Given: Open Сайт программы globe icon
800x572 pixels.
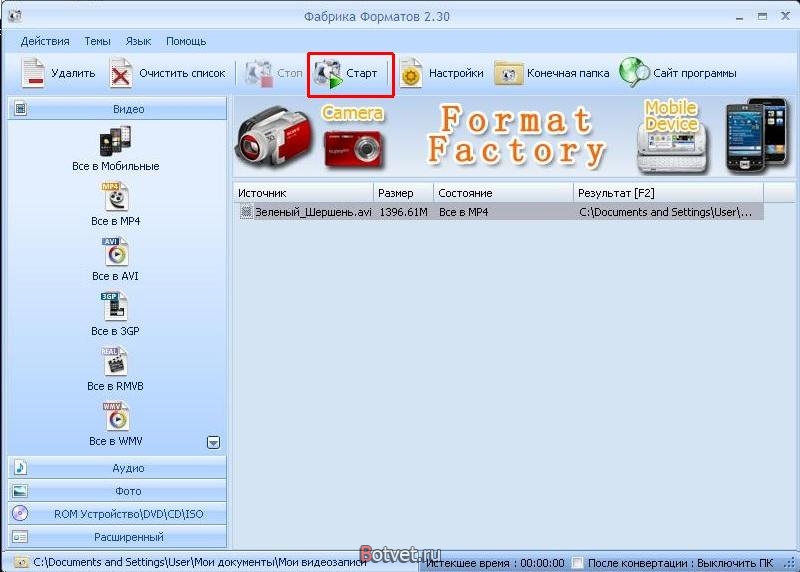Looking at the screenshot, I should pyautogui.click(x=634, y=72).
